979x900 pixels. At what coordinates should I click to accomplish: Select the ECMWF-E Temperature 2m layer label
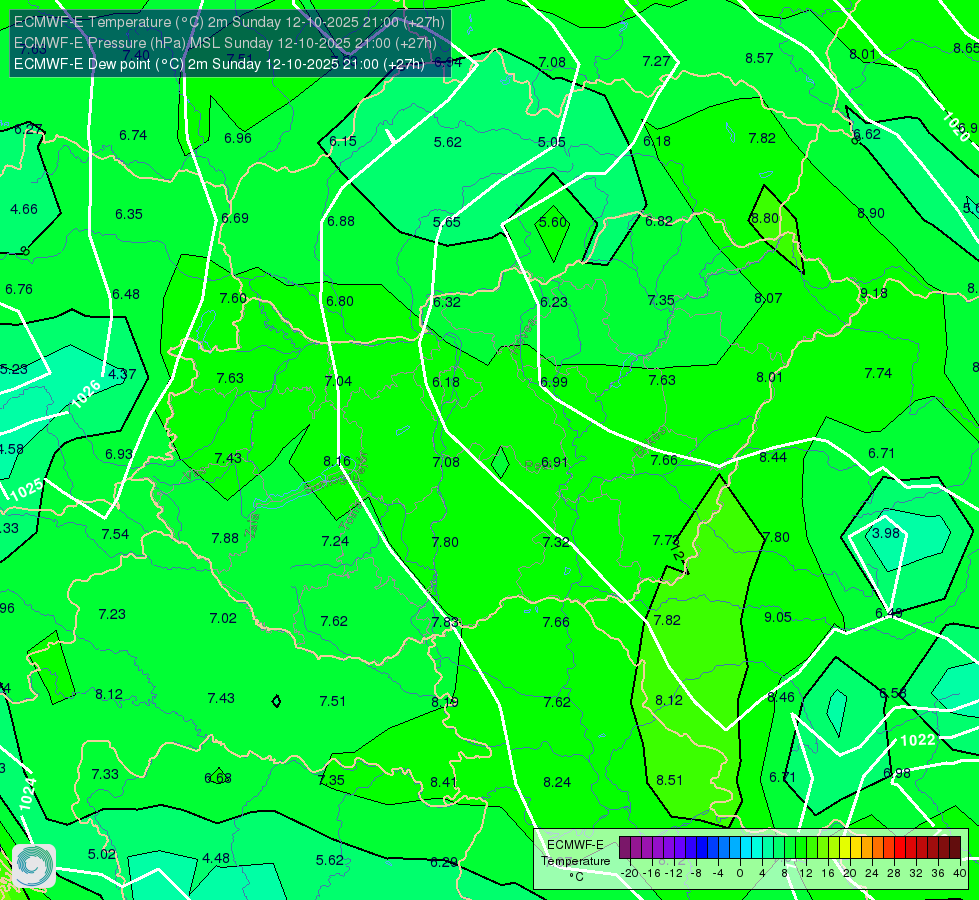click(229, 22)
